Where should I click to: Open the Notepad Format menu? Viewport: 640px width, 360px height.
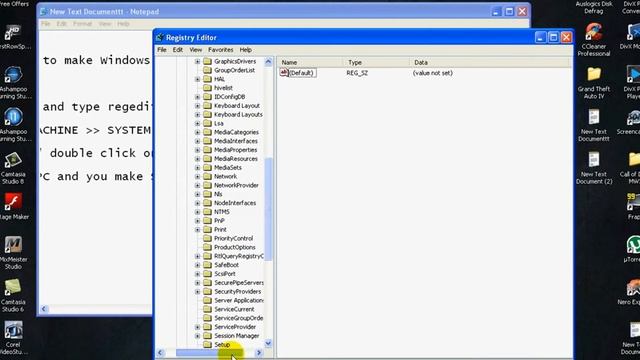[x=82, y=24]
